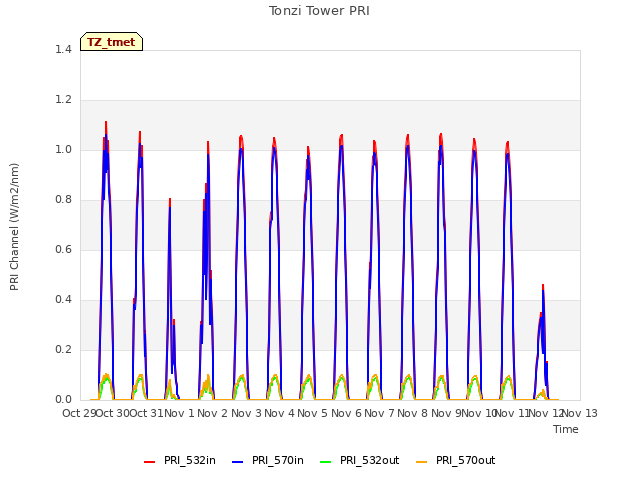Click the 1.2 y-axis tick label
Image resolution: width=640 pixels, height=480 pixels.
63,100
